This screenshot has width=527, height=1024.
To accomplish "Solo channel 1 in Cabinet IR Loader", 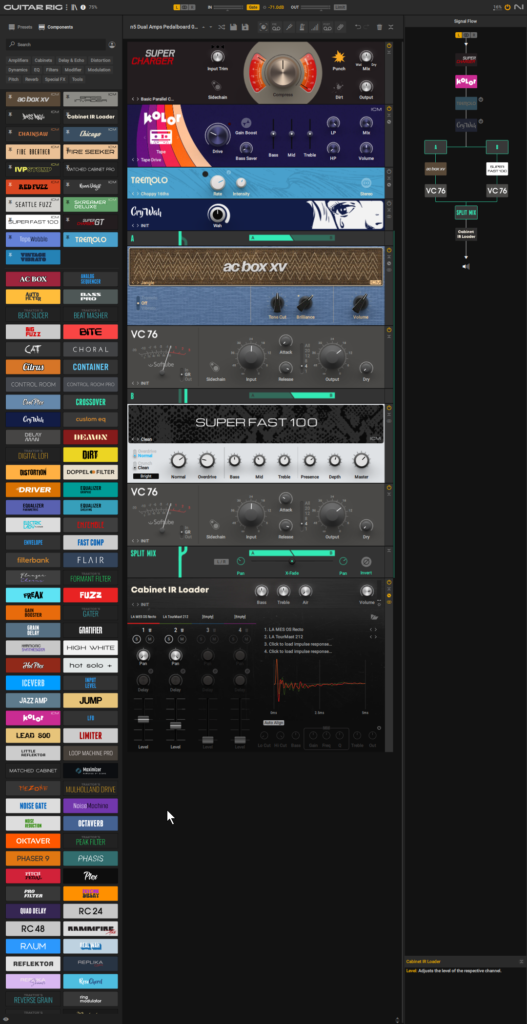I will pyautogui.click(x=138, y=639).
